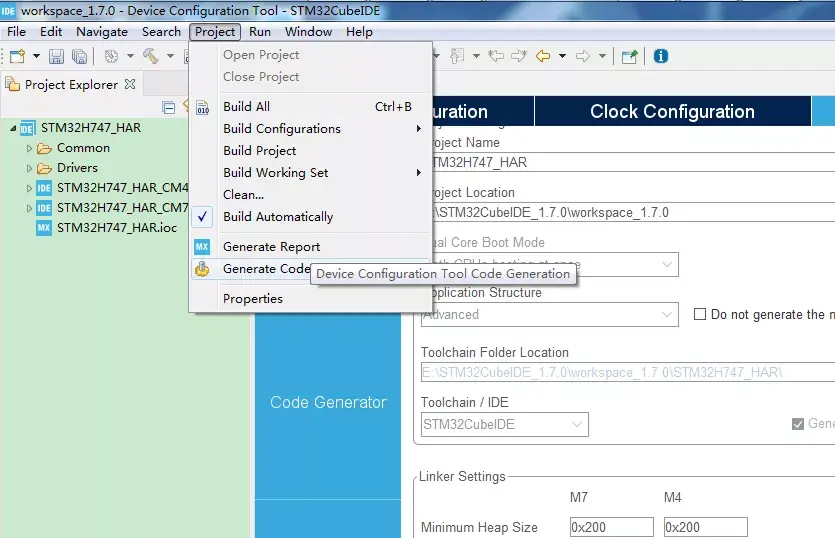Screen dimensions: 835x538
Task: Click the Project Explorer view icon
Action: coord(13,84)
